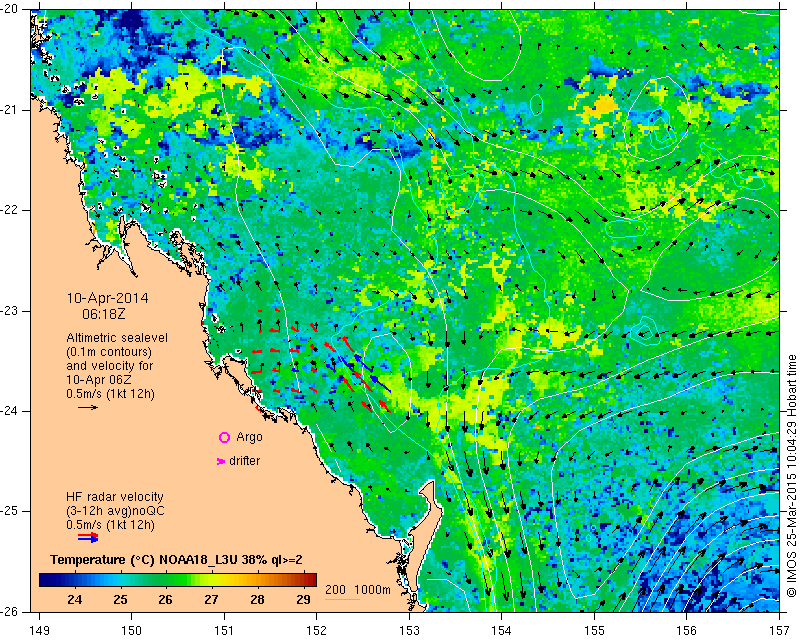Click the latitude axis label '-22'
Image resolution: width=800 pixels, height=640 pixels.
11,210
